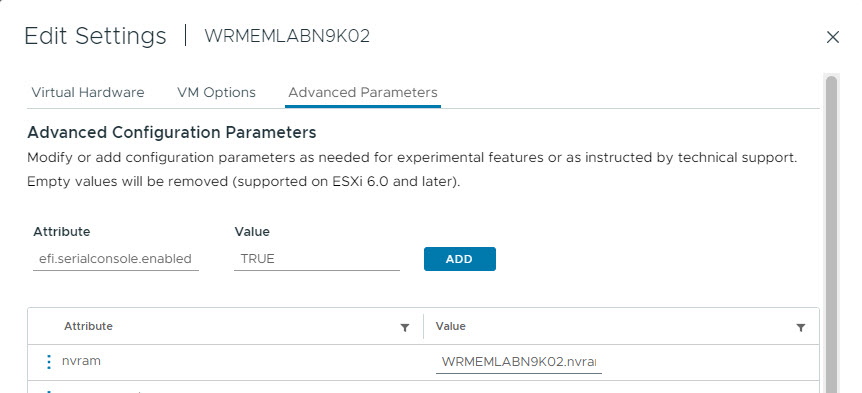Close the Edit Settings dialog

[x=833, y=37]
